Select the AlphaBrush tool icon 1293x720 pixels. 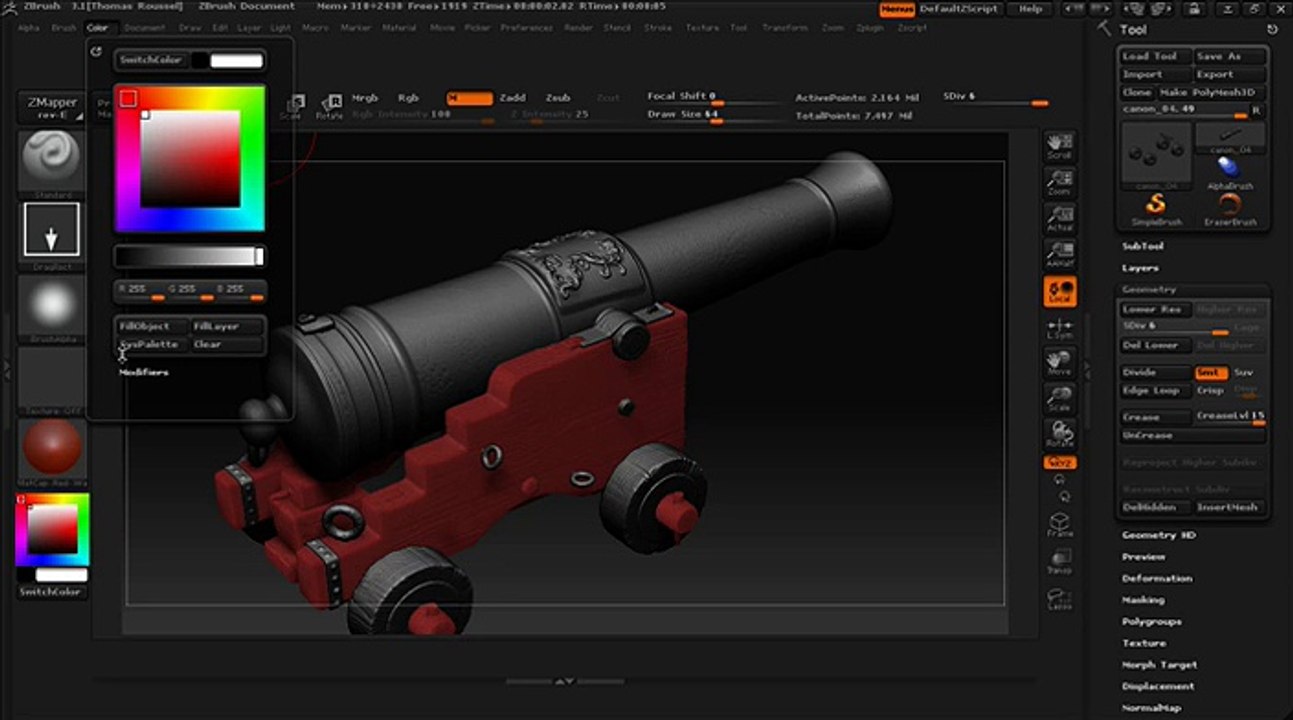pyautogui.click(x=1230, y=170)
